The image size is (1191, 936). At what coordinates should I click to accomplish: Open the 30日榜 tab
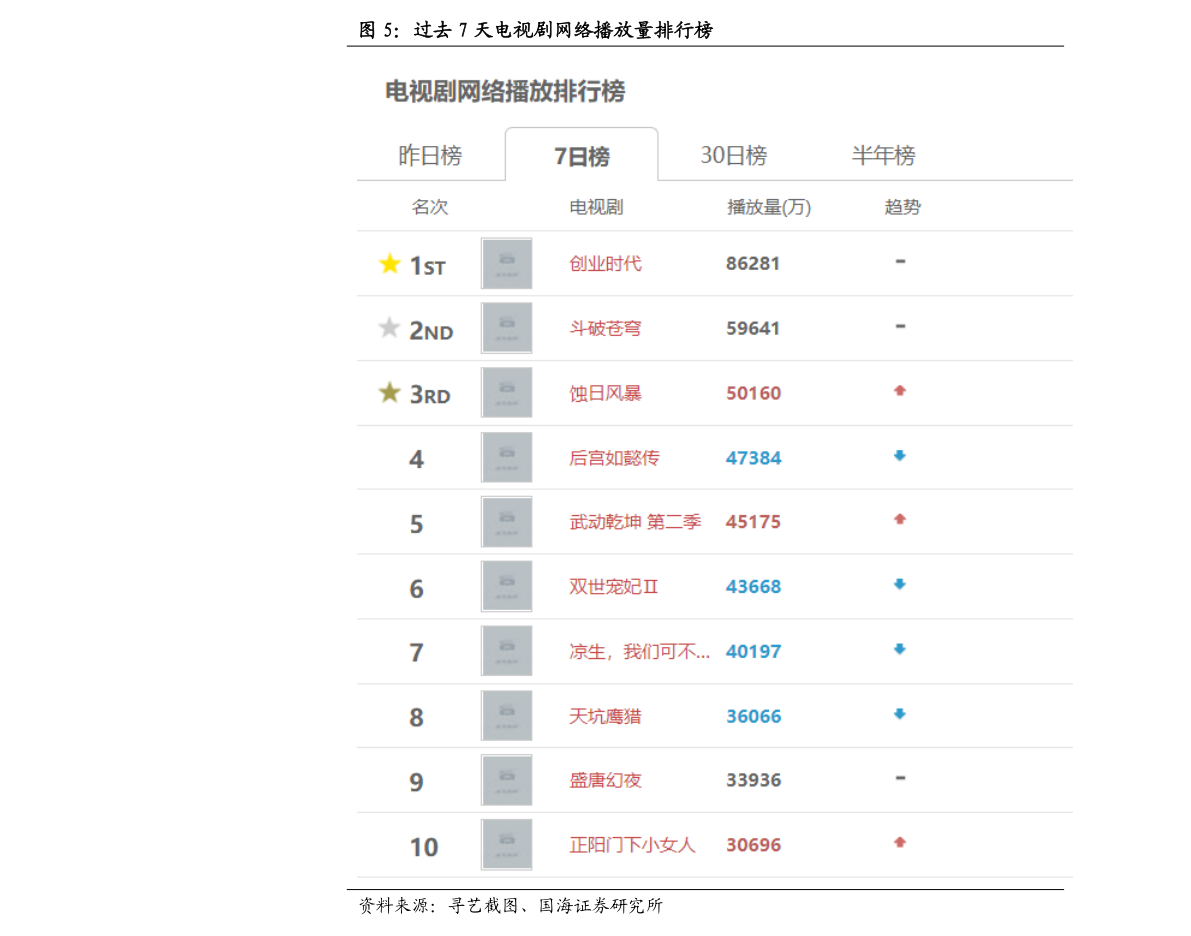733,156
